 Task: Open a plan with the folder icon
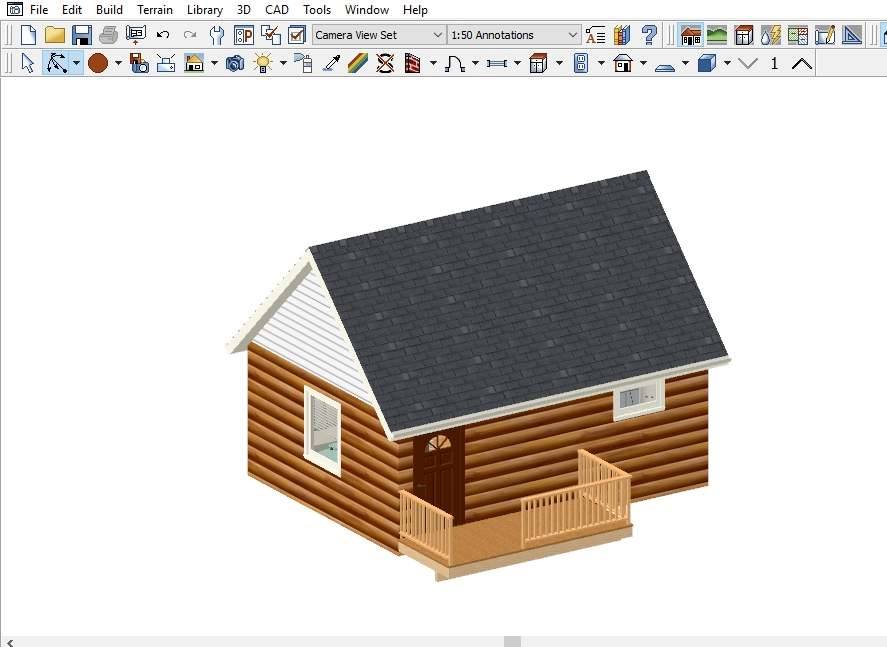coord(55,35)
